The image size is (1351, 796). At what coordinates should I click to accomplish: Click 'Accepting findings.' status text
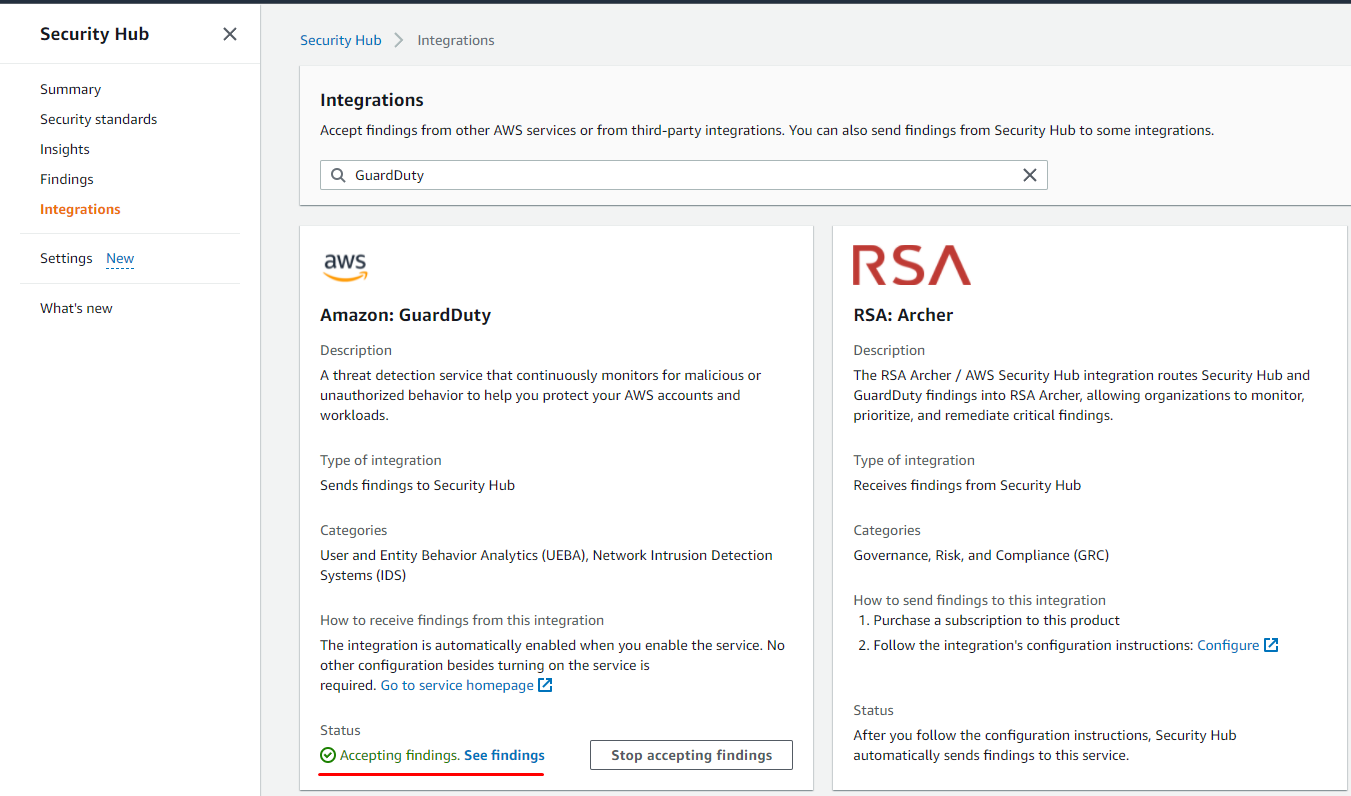point(400,755)
